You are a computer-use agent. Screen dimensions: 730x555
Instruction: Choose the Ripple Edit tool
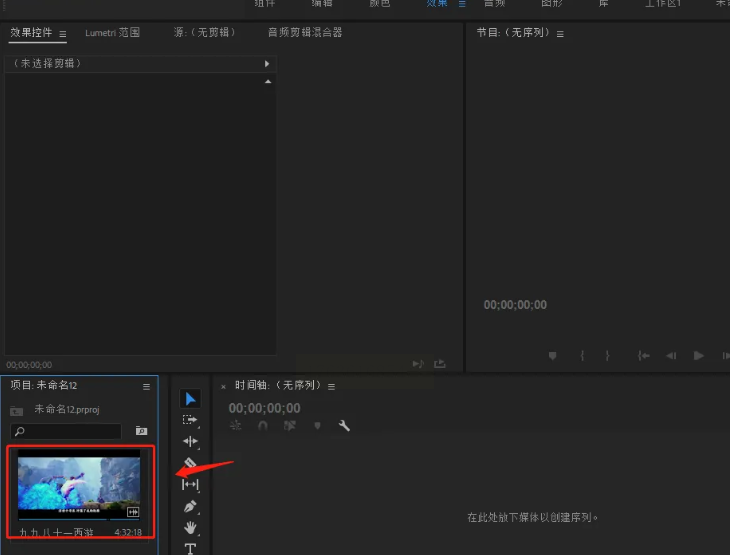(x=190, y=441)
